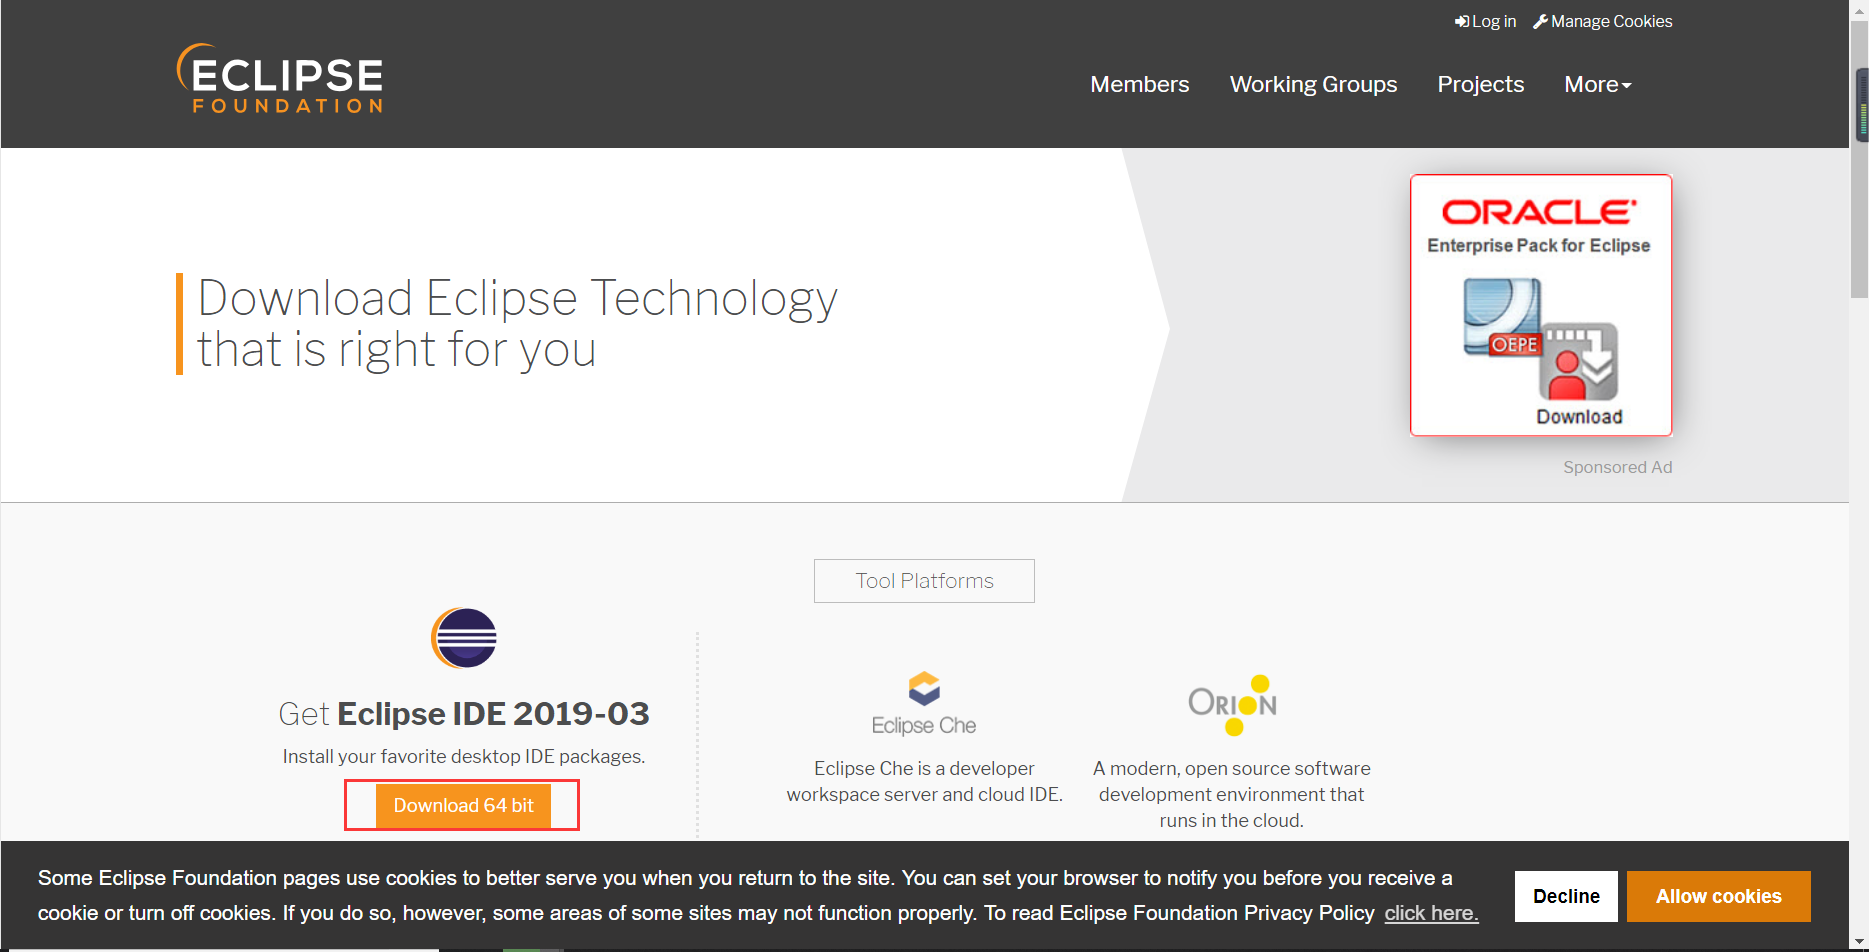Open the Orion logo
Screen dimensions: 1869x952
(1232, 705)
